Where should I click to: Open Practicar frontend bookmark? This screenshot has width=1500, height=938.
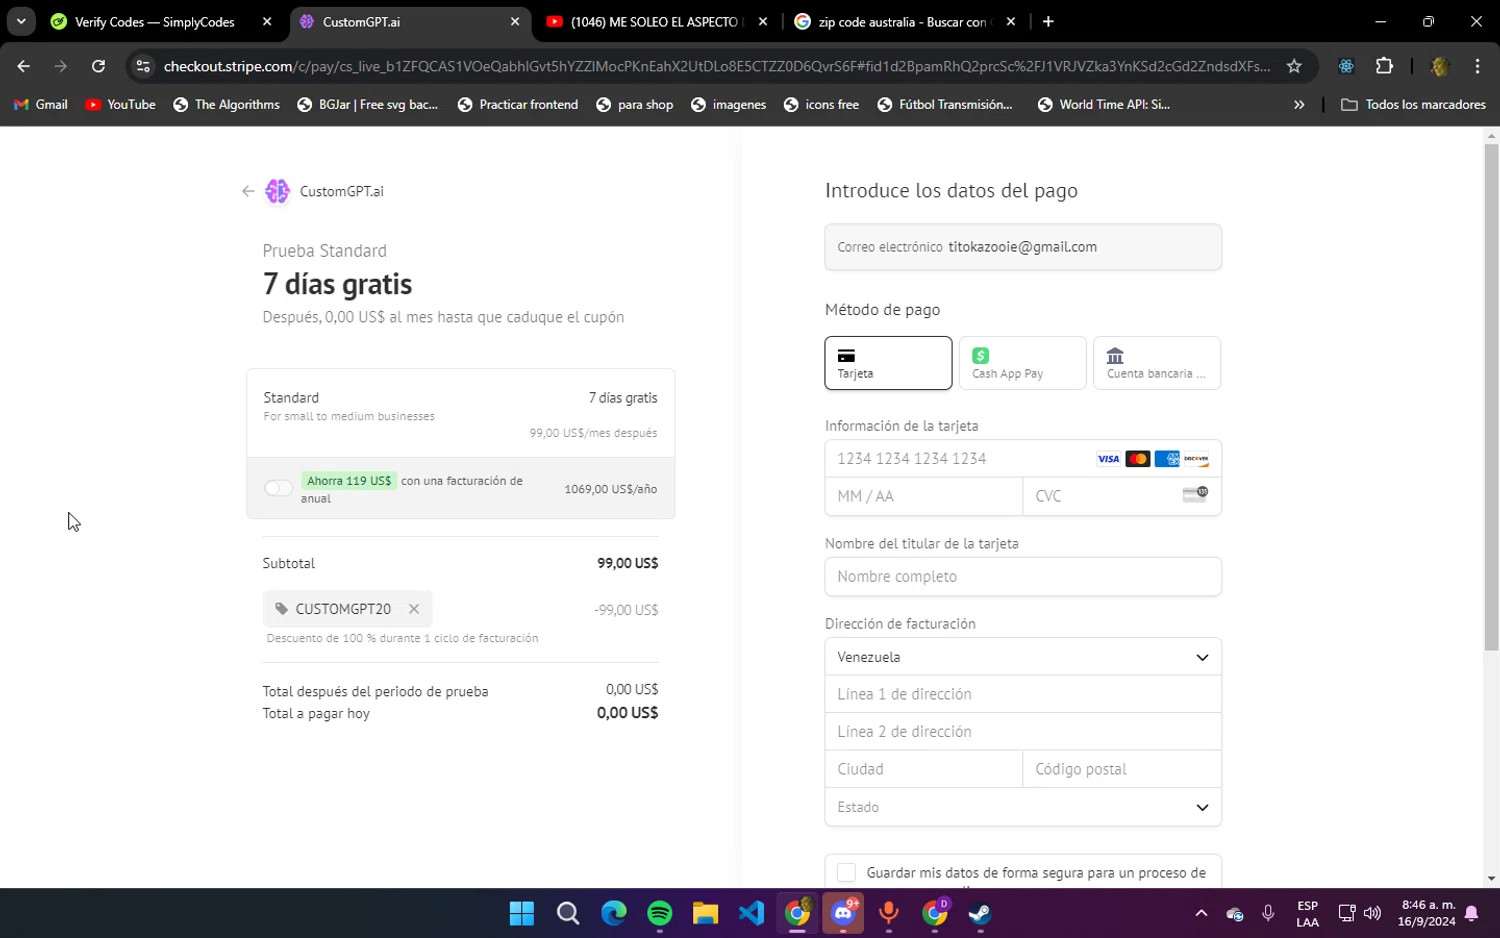point(518,104)
